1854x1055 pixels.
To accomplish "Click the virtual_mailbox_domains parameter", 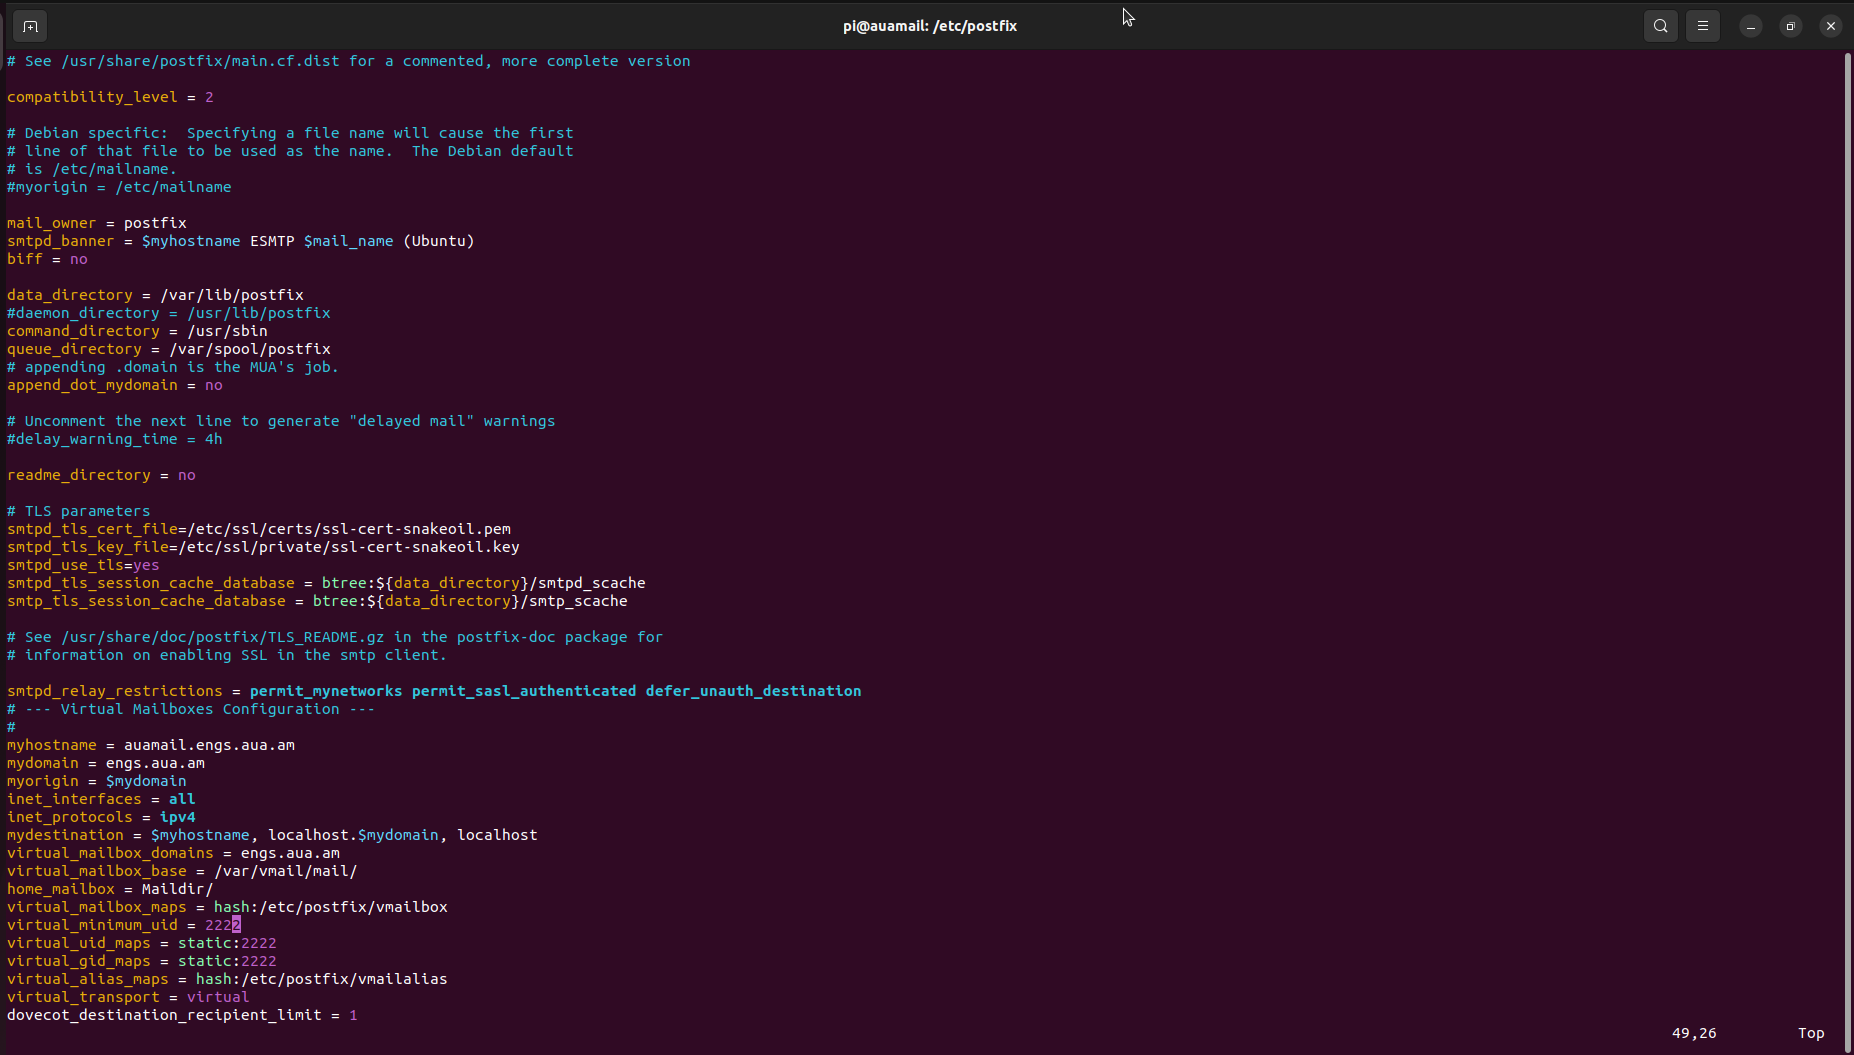I will click(x=110, y=853).
